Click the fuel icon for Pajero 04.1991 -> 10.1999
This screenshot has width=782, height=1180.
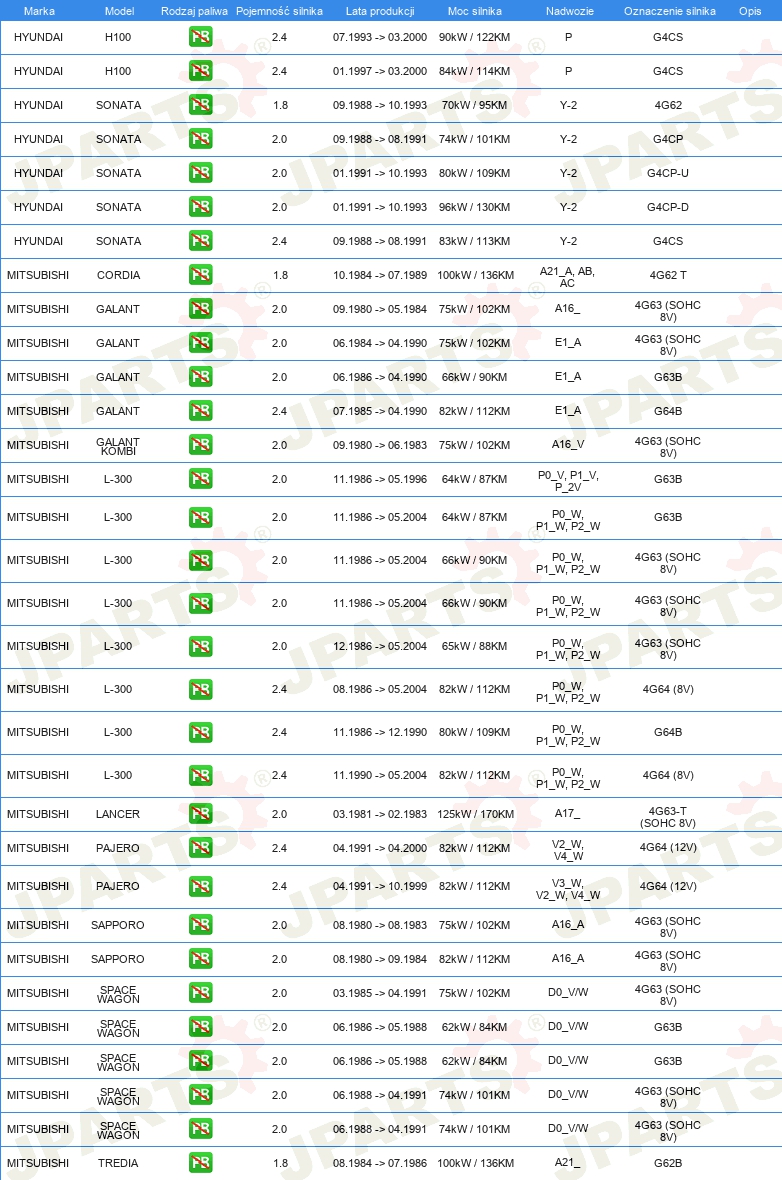(200, 886)
